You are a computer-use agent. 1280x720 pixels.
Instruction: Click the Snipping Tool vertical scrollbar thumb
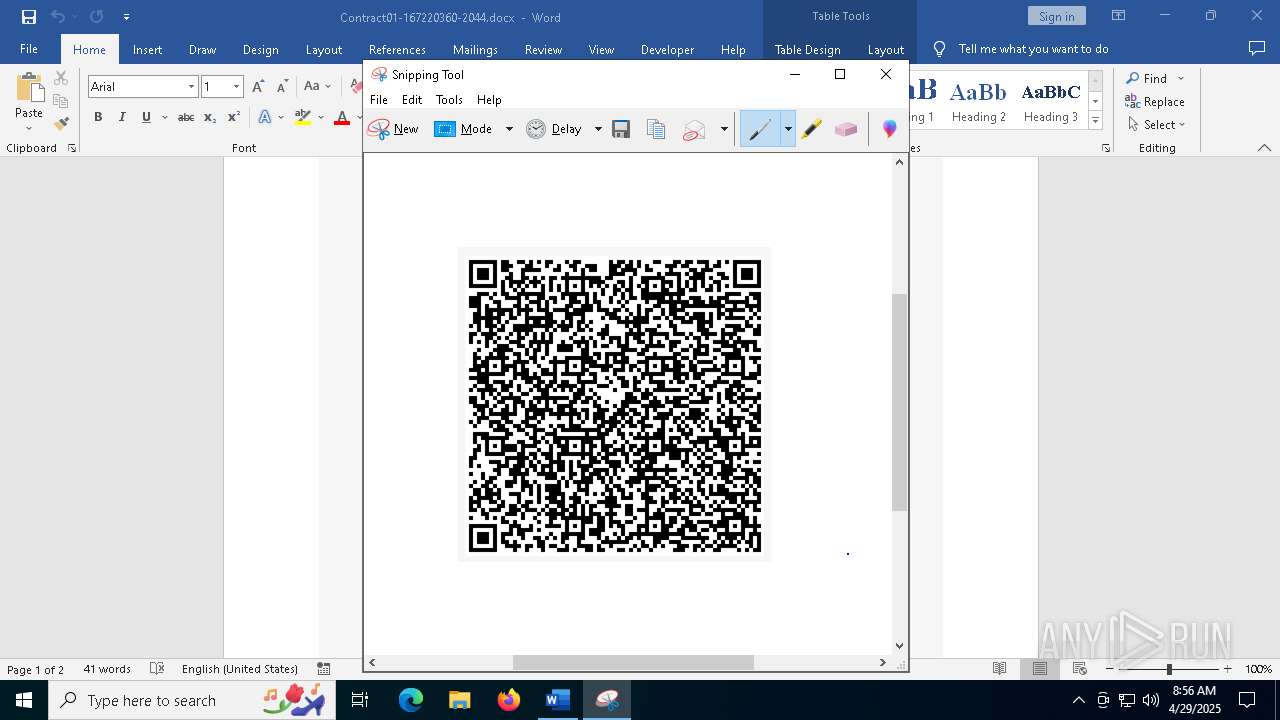coord(899,402)
